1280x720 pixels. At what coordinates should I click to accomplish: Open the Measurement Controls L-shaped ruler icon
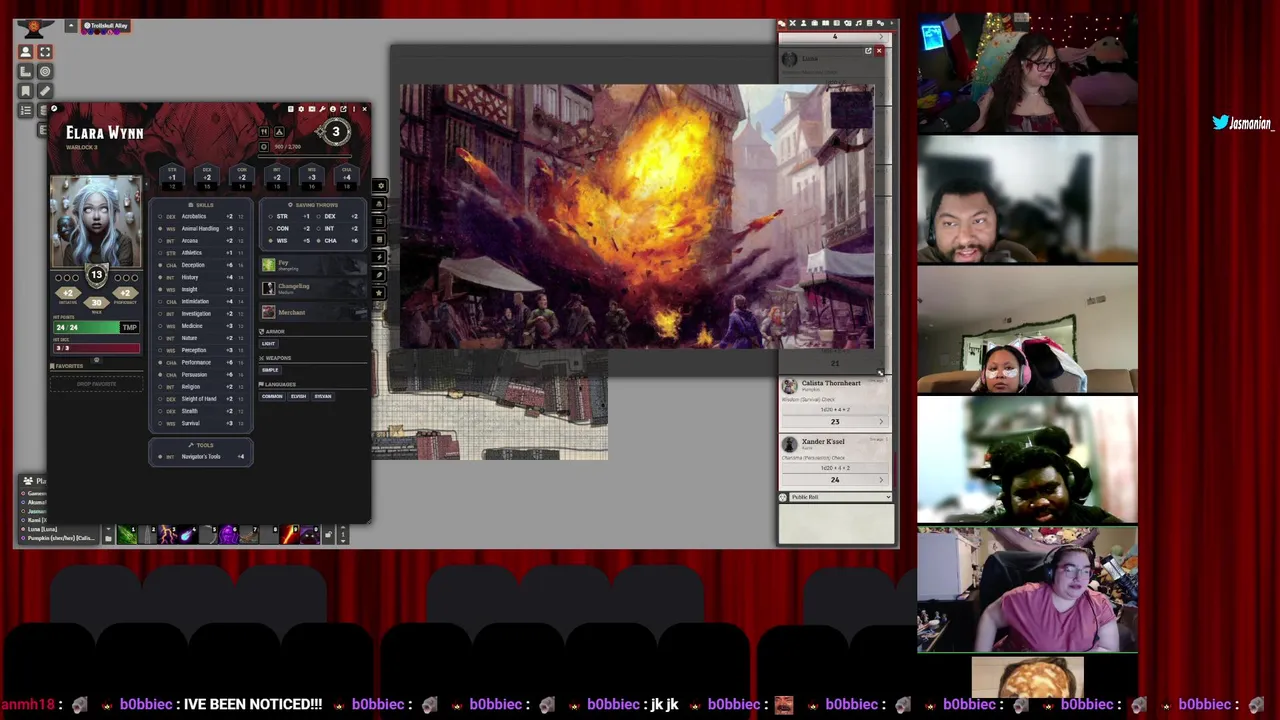[26, 72]
